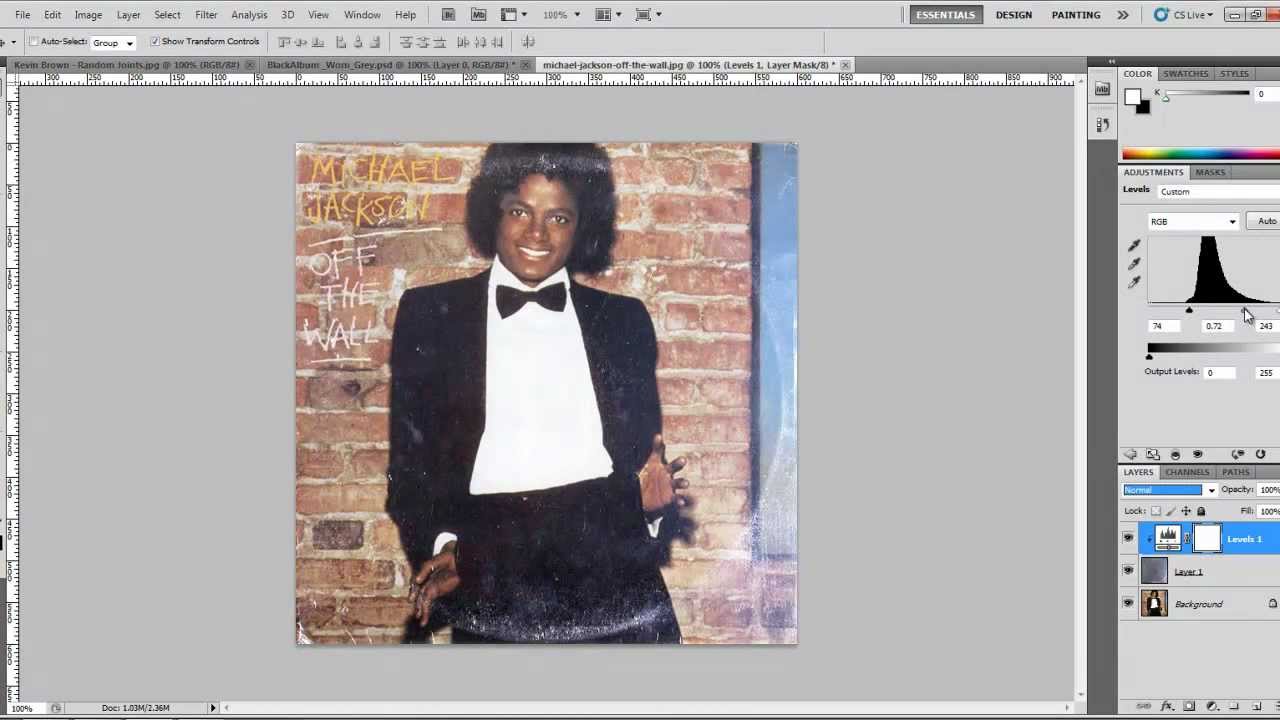Create a new layer icon
Screen dimensions: 1280x720
pyautogui.click(x=1255, y=707)
